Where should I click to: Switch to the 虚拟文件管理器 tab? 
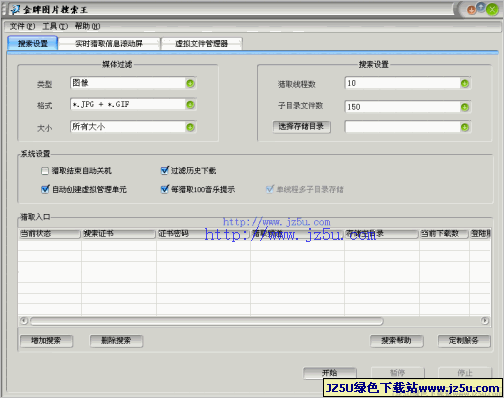201,43
